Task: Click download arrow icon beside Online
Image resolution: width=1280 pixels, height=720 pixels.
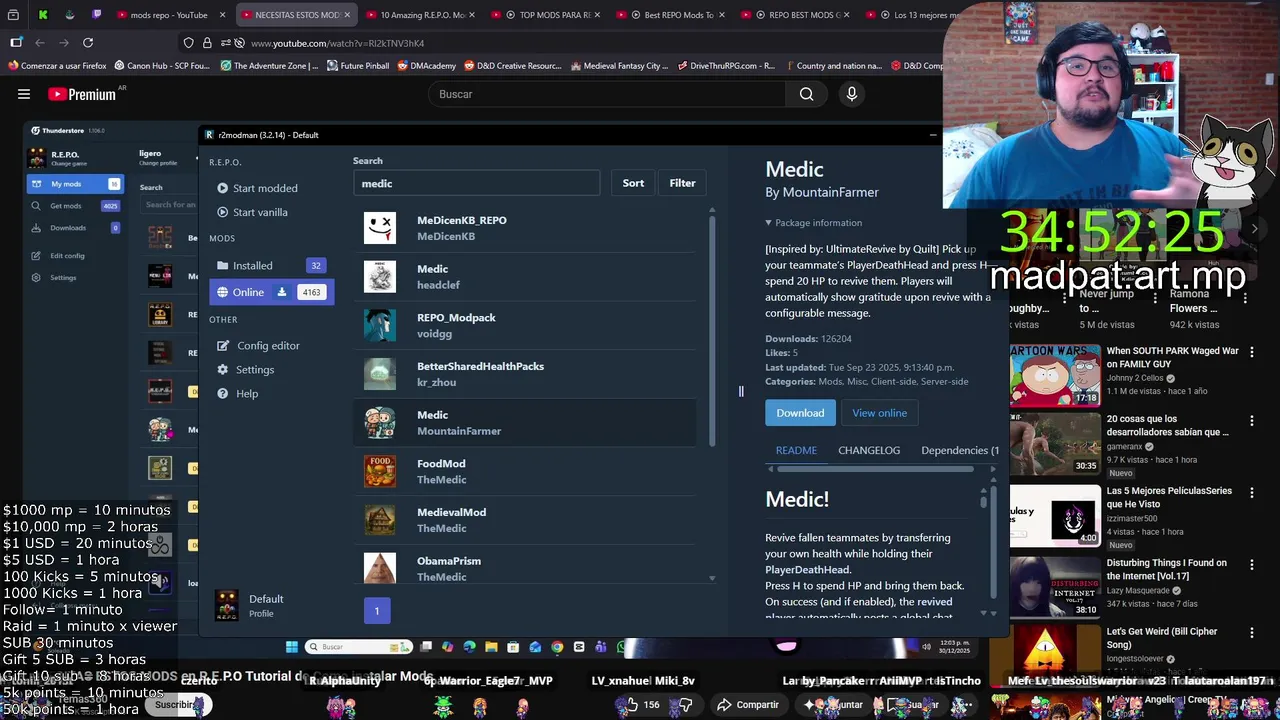Action: [282, 292]
